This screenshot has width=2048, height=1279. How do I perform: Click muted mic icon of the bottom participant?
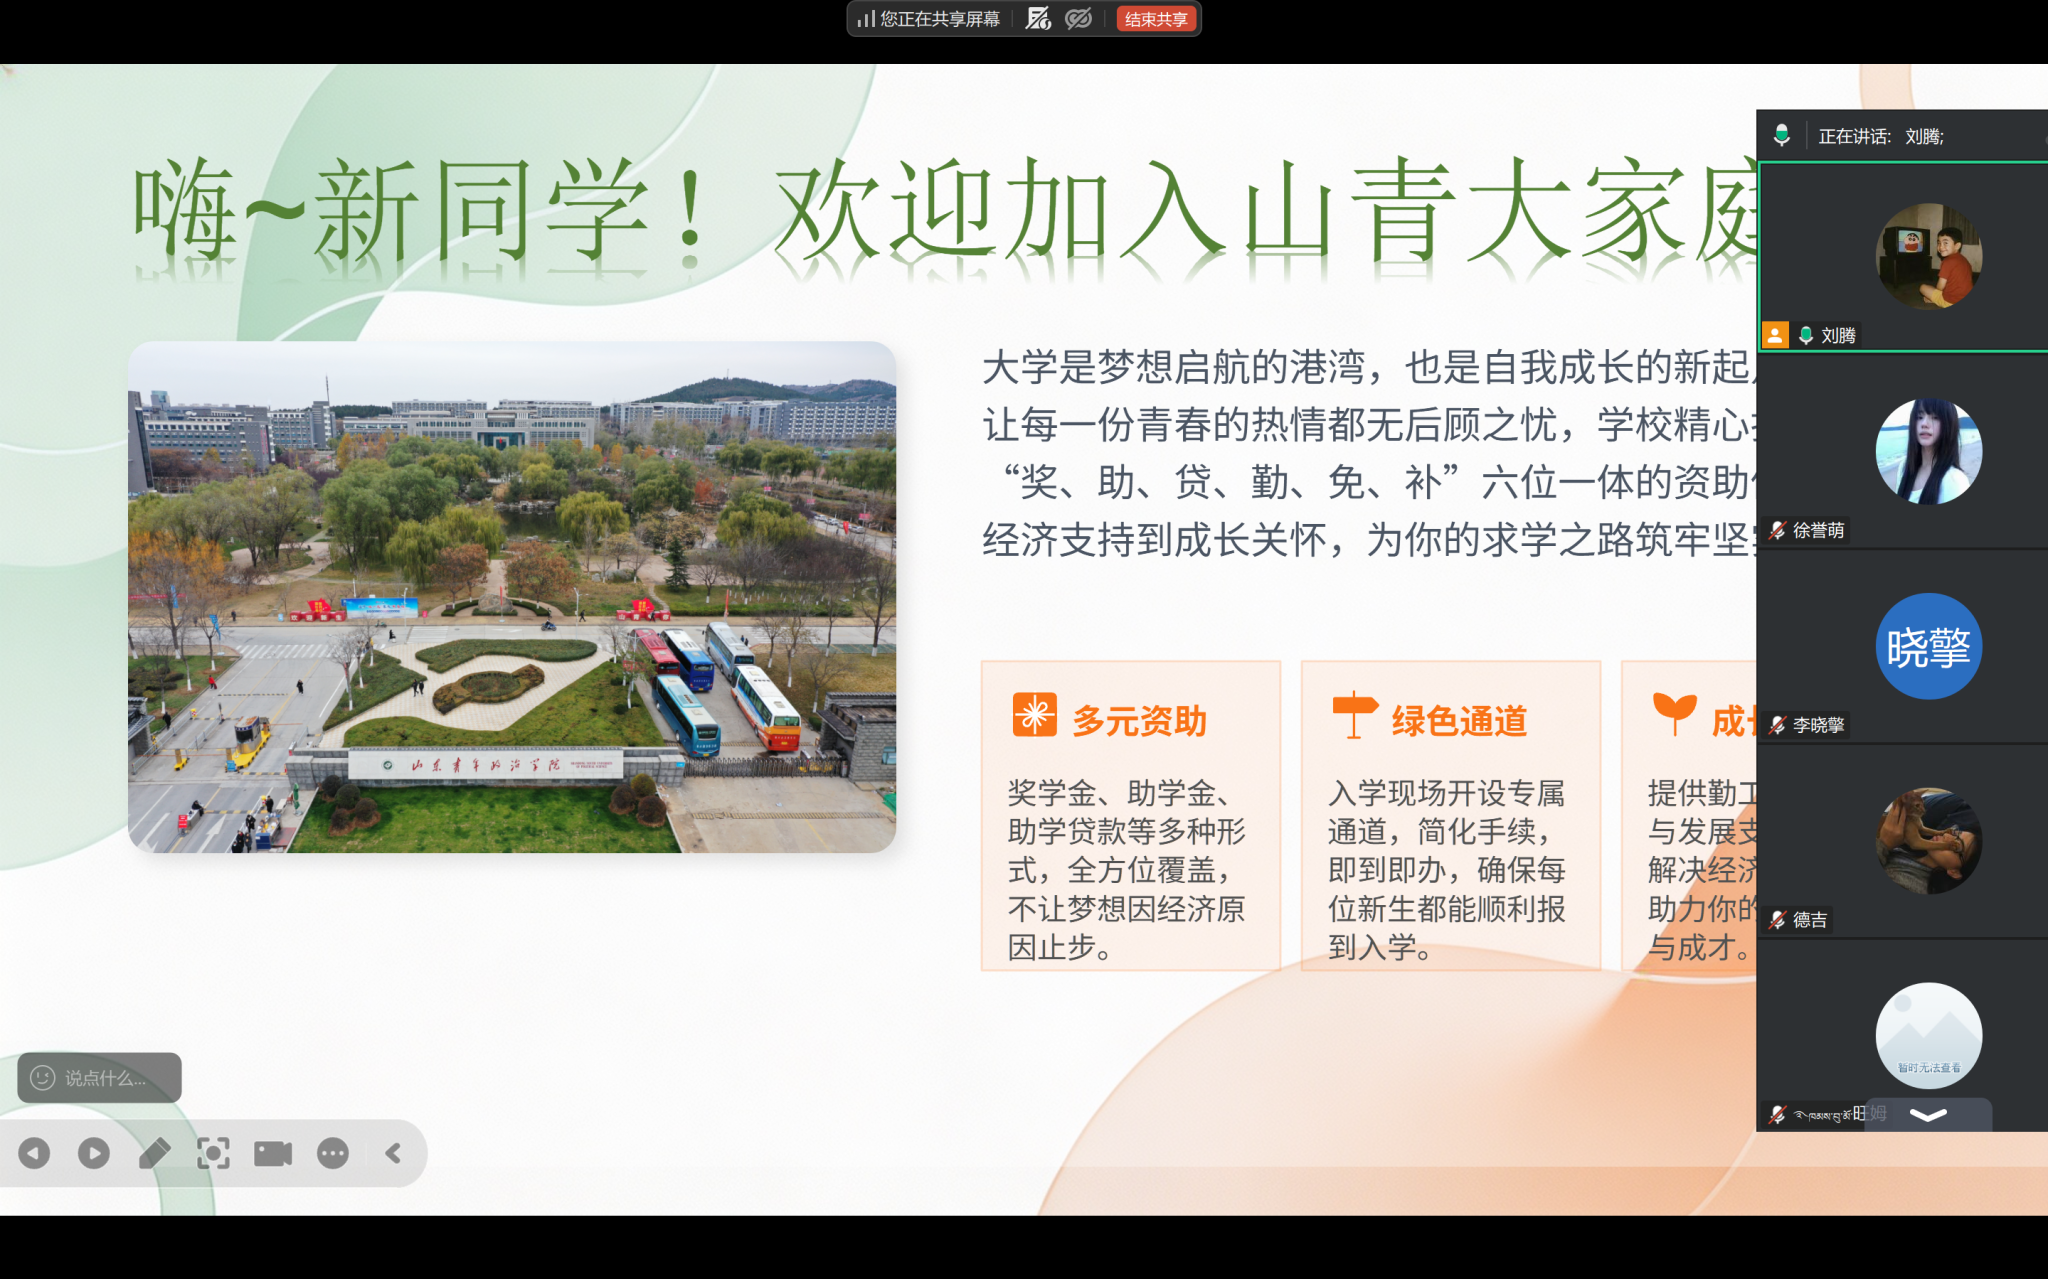[x=1777, y=1114]
